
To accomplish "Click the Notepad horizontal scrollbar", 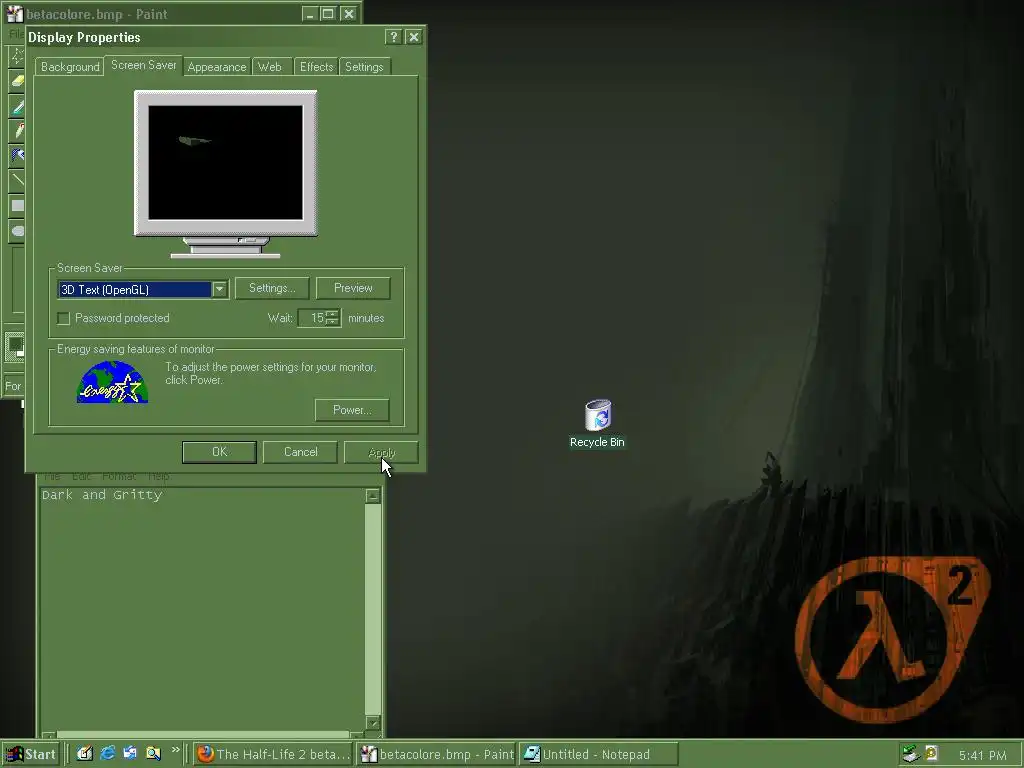I will coord(202,735).
